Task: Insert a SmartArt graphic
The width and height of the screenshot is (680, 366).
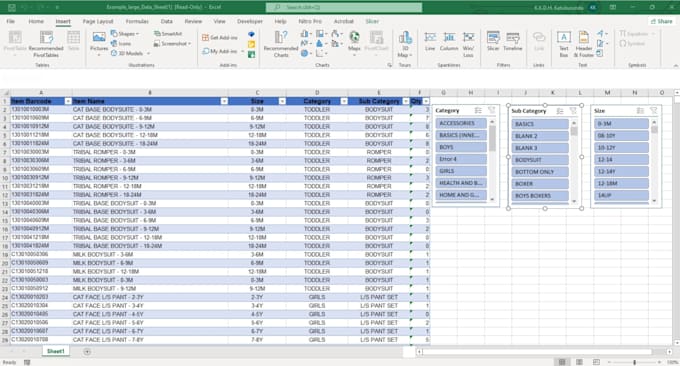Action: point(168,33)
